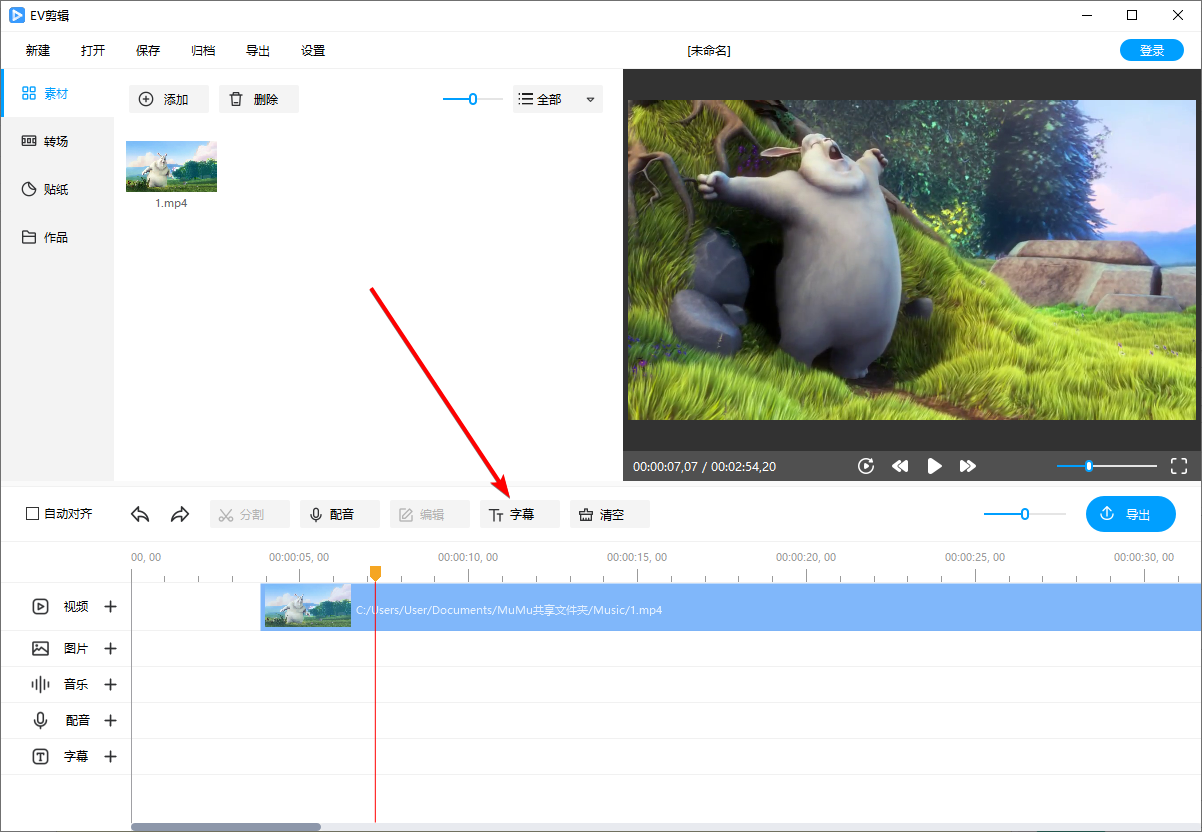Select the 1.mp4 thumbnail in materials

click(171, 166)
